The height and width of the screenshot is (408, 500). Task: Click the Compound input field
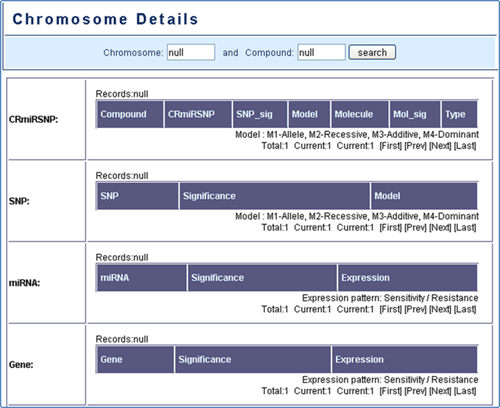[x=321, y=52]
